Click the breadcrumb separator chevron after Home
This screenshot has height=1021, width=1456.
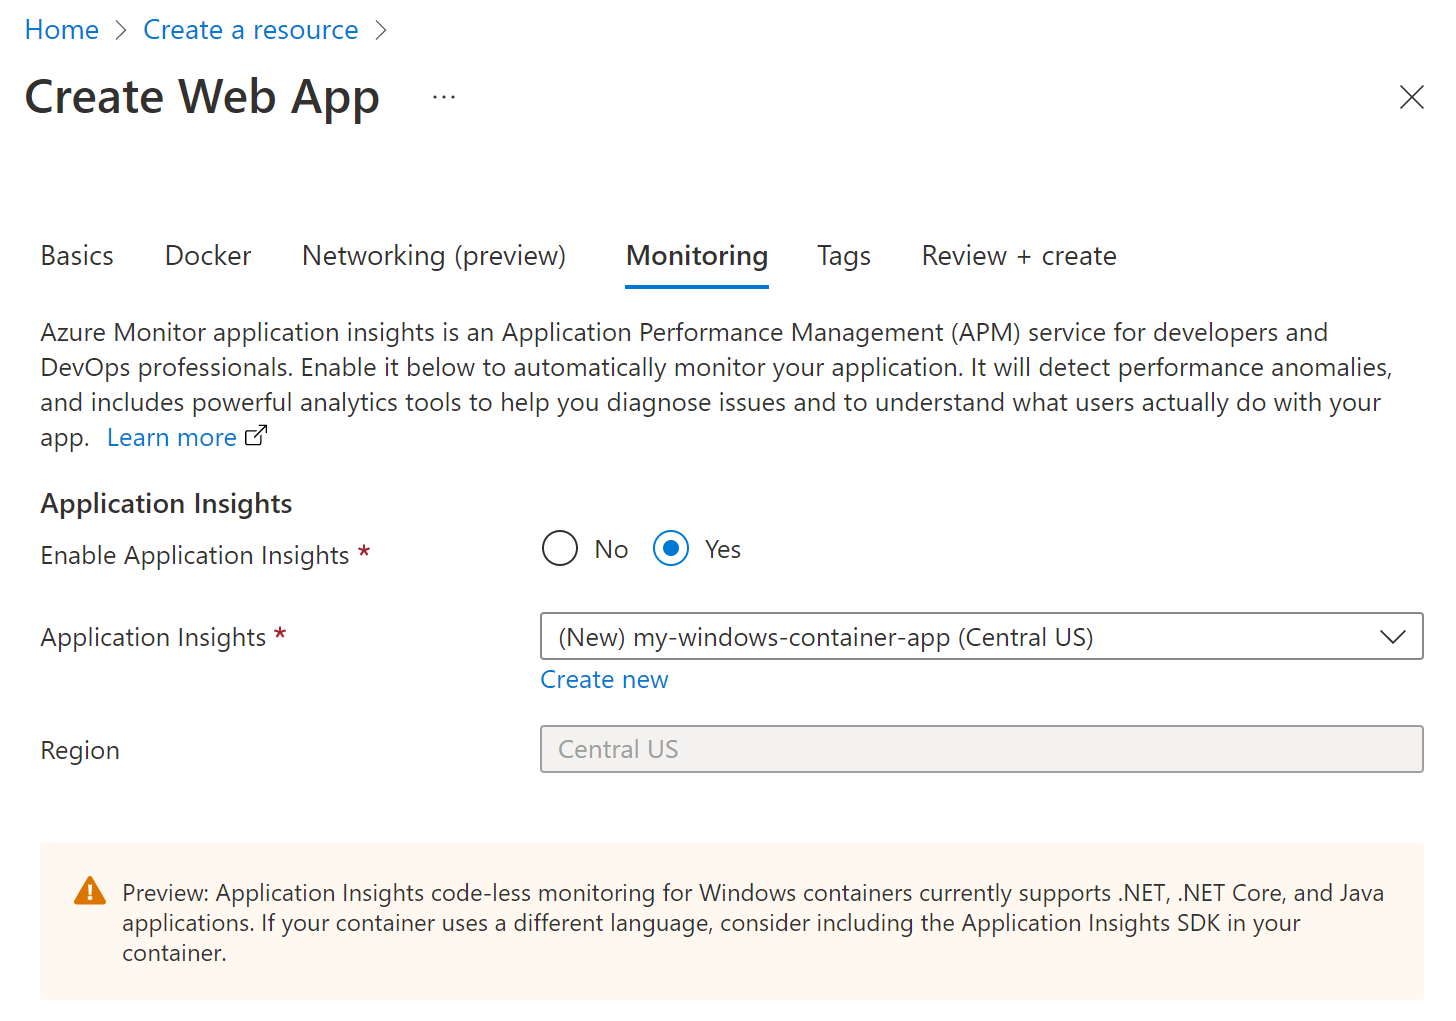click(119, 29)
